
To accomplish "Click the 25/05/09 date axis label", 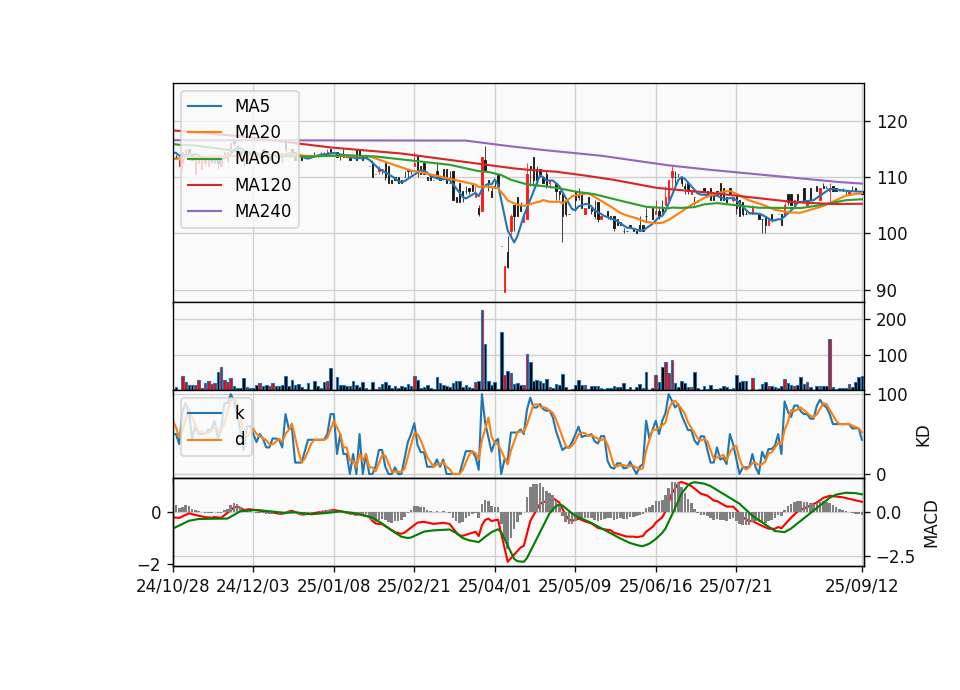I will 574,586.
